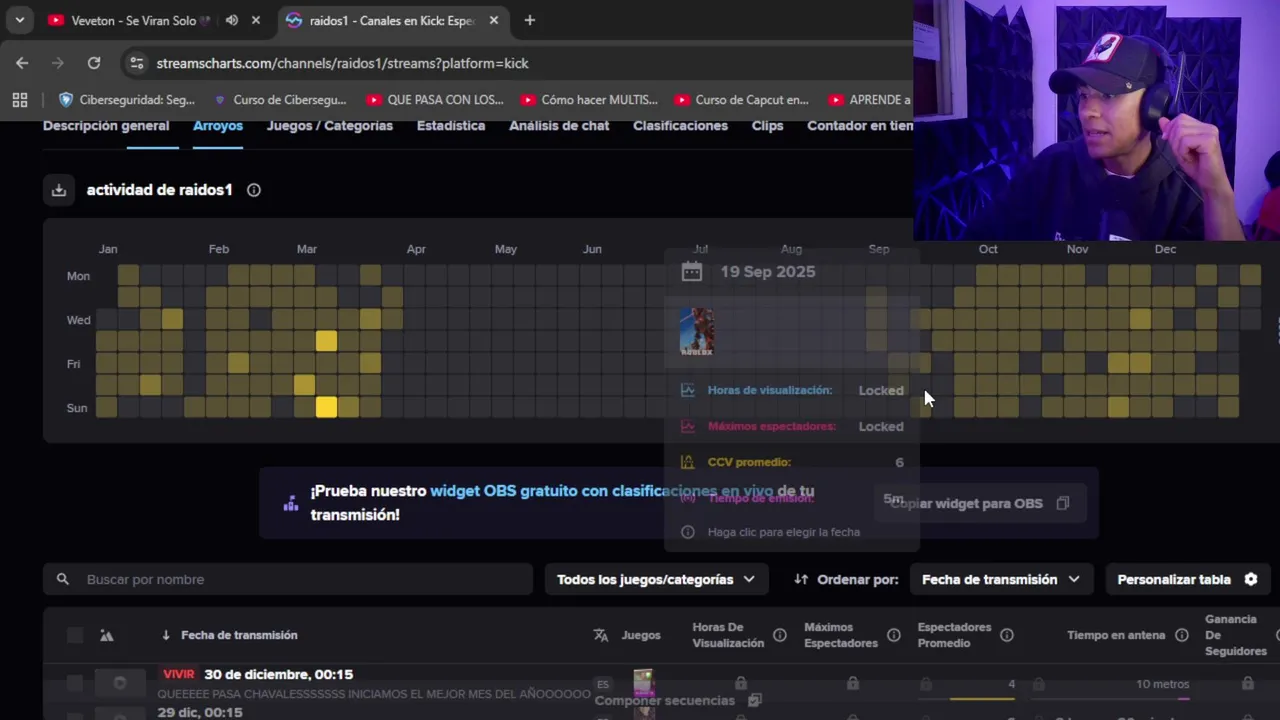Download raidos1 activity data icon
Screen dimensions: 1280x720
tap(59, 190)
